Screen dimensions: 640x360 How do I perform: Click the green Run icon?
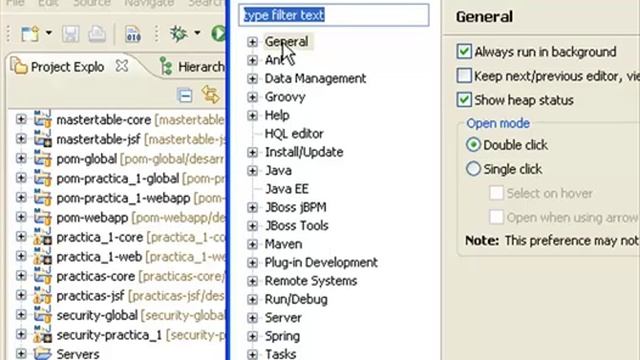[218, 33]
